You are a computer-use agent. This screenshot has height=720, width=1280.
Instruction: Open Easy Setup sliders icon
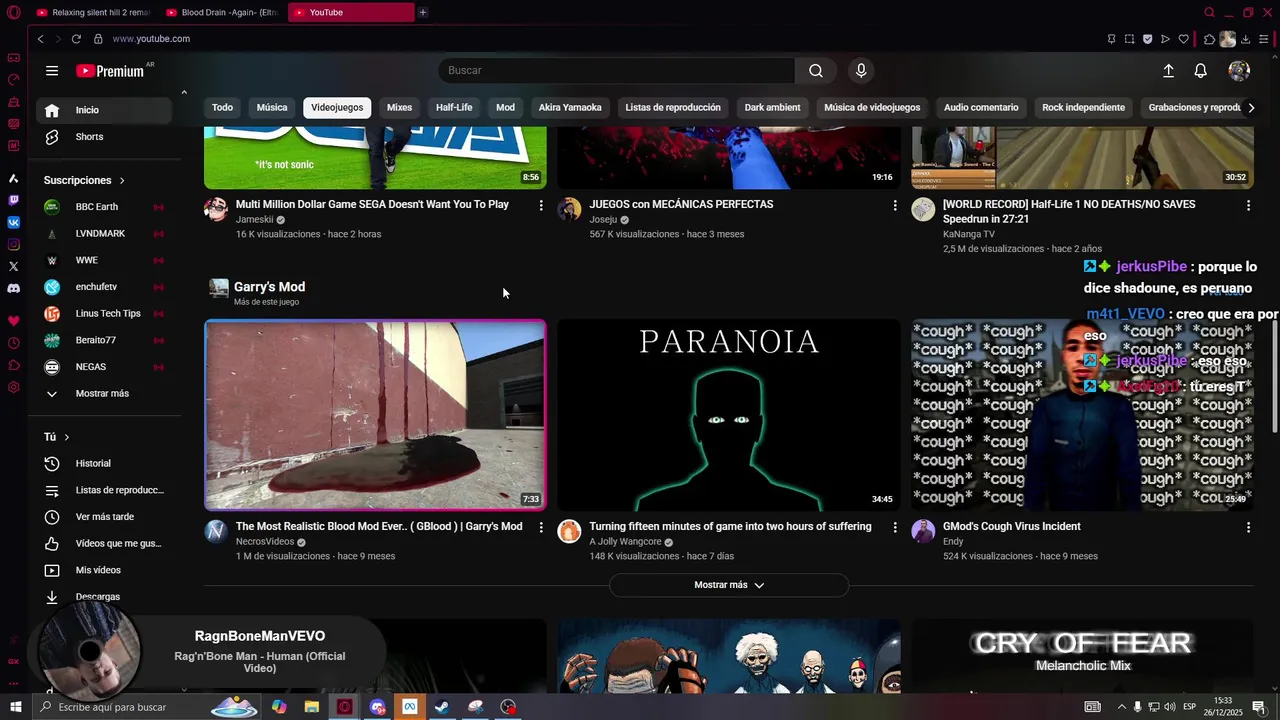coord(1264,39)
